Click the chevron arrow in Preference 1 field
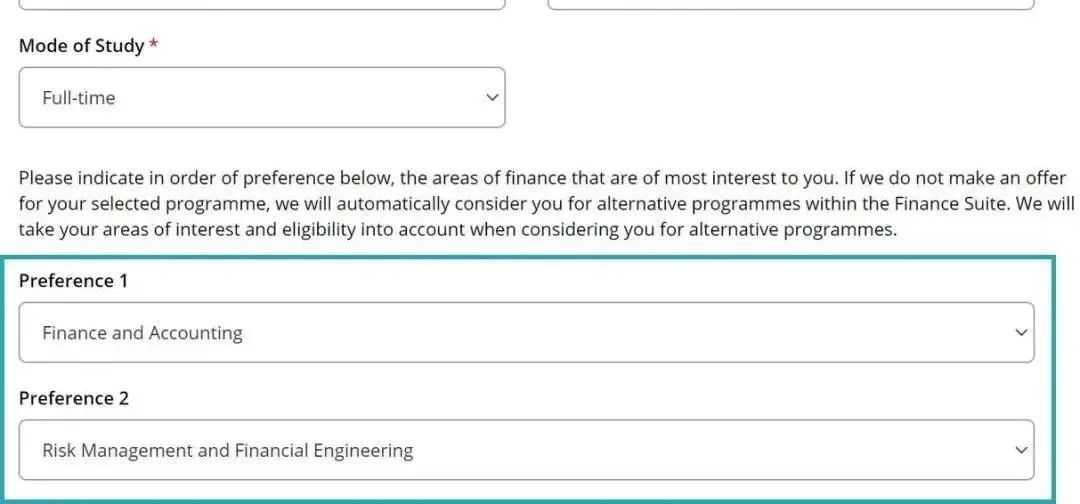The width and height of the screenshot is (1080, 504). click(1020, 333)
